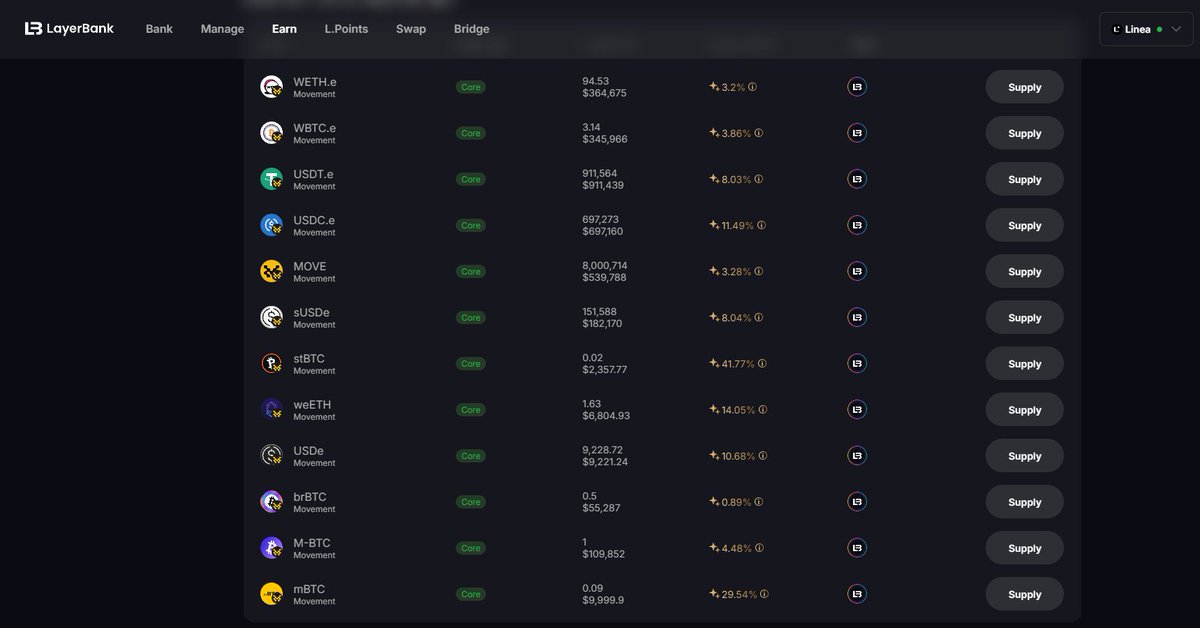Click the 697,273 USDC.e amount
Viewport: 1200px width, 628px height.
[x=600, y=219]
